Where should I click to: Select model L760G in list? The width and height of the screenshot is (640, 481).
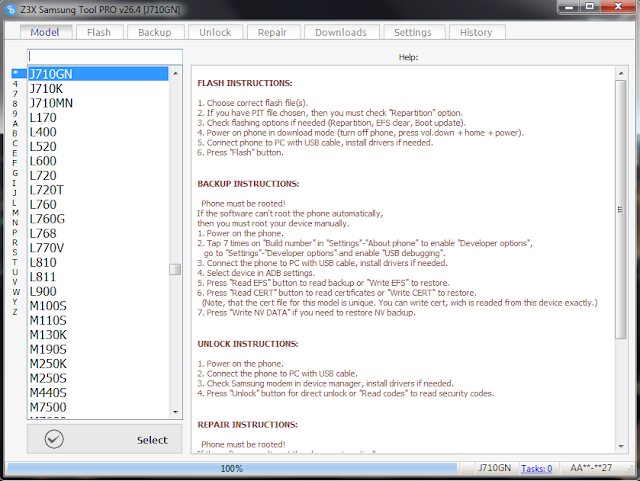(x=98, y=219)
